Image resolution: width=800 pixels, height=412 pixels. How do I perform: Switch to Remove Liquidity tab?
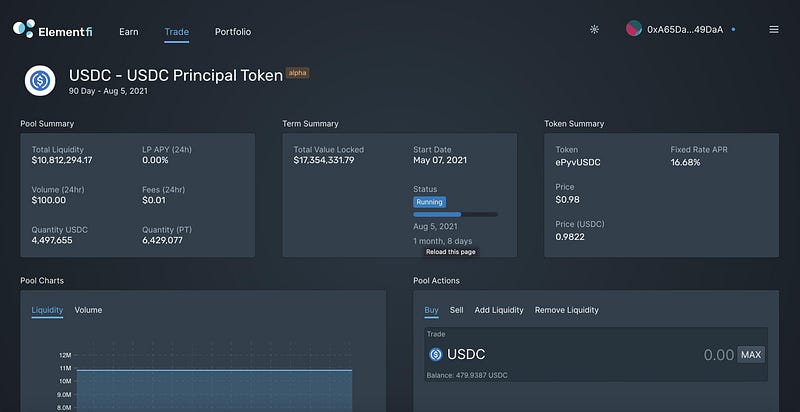point(566,310)
